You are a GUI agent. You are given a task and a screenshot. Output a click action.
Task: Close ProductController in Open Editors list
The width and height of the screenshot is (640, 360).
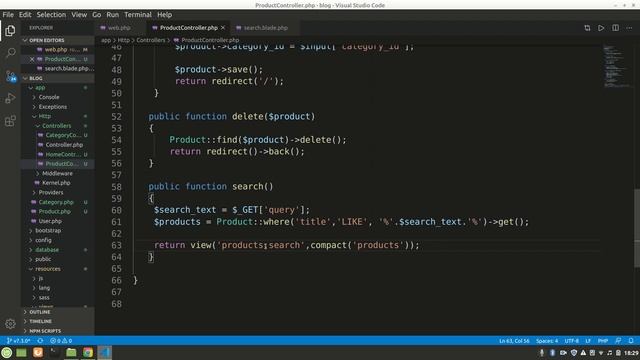click(x=32, y=59)
